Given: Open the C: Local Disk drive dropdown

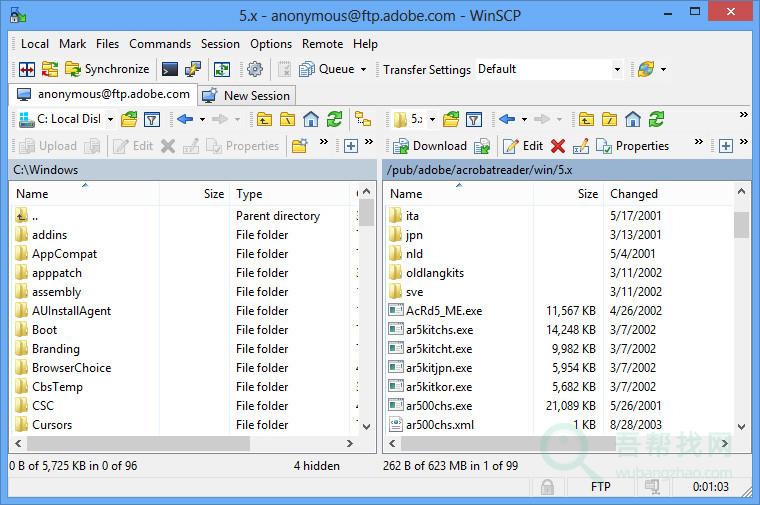Looking at the screenshot, I should 110,119.
